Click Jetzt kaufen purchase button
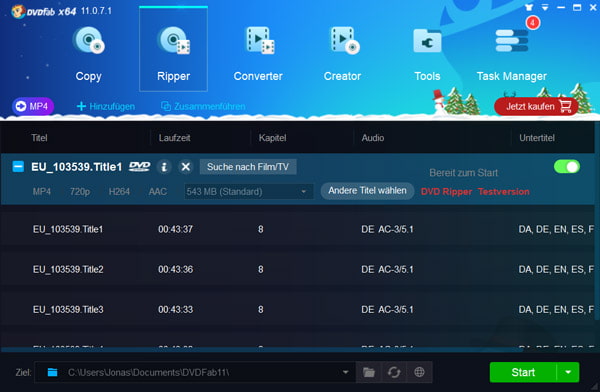600x392 pixels. click(x=536, y=106)
